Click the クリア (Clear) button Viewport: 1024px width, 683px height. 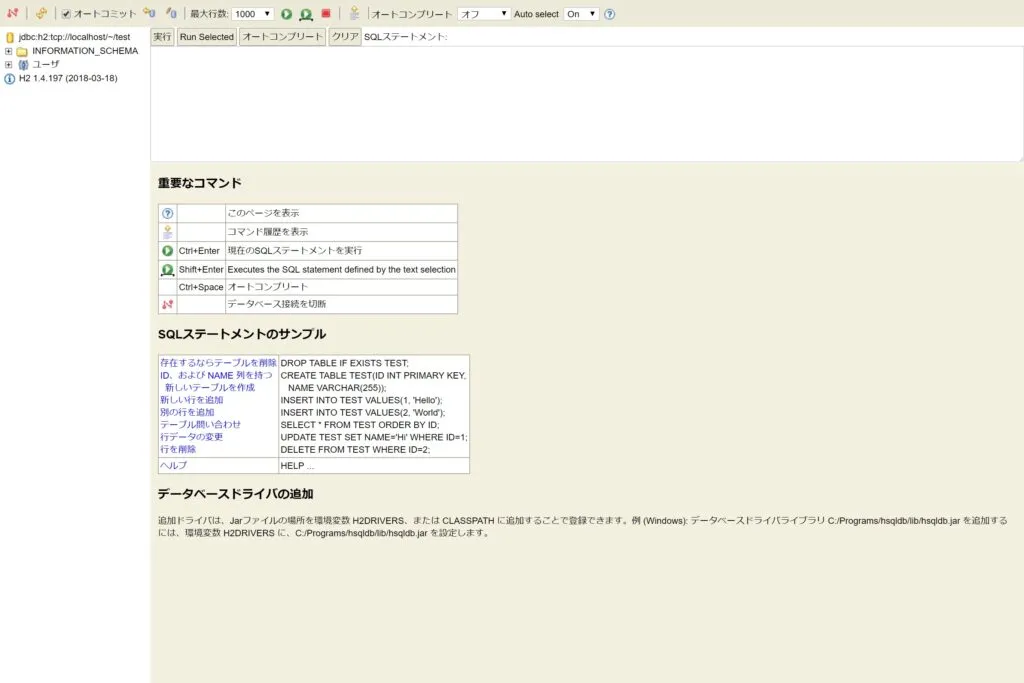[345, 37]
